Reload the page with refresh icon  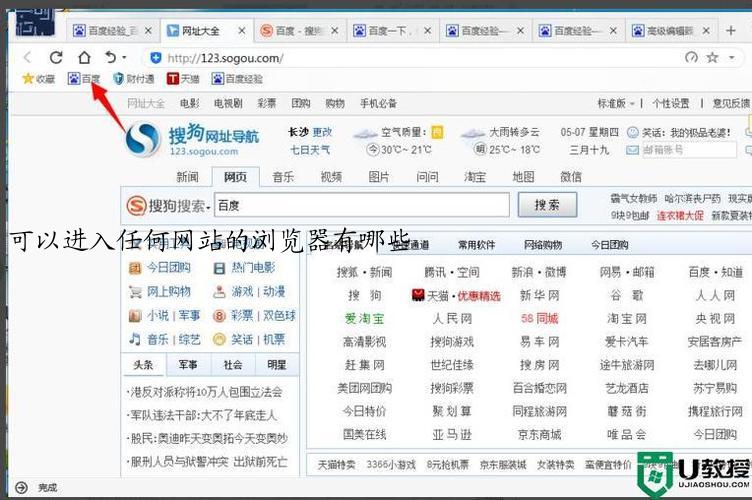[x=56, y=58]
